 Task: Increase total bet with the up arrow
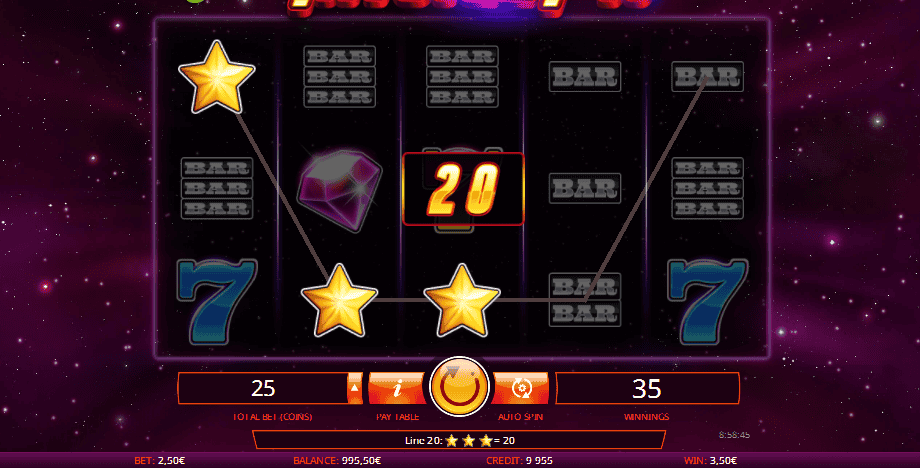point(355,388)
